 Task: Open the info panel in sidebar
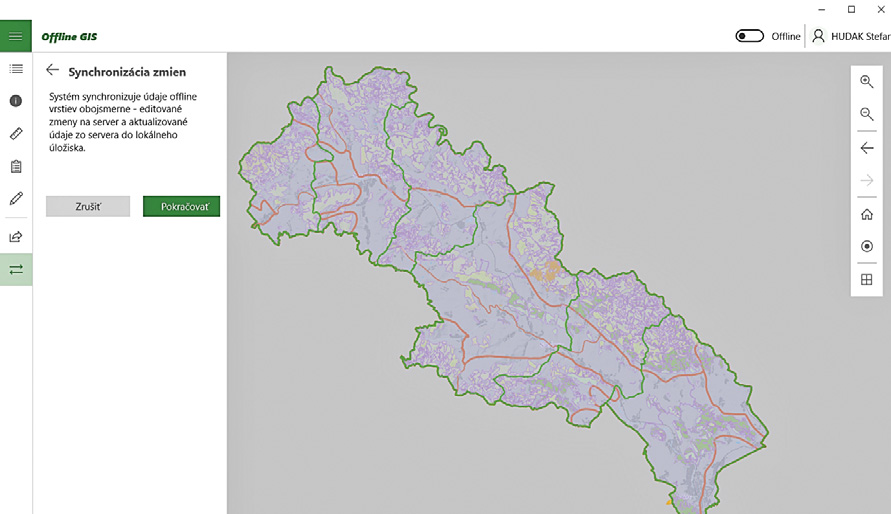(16, 101)
